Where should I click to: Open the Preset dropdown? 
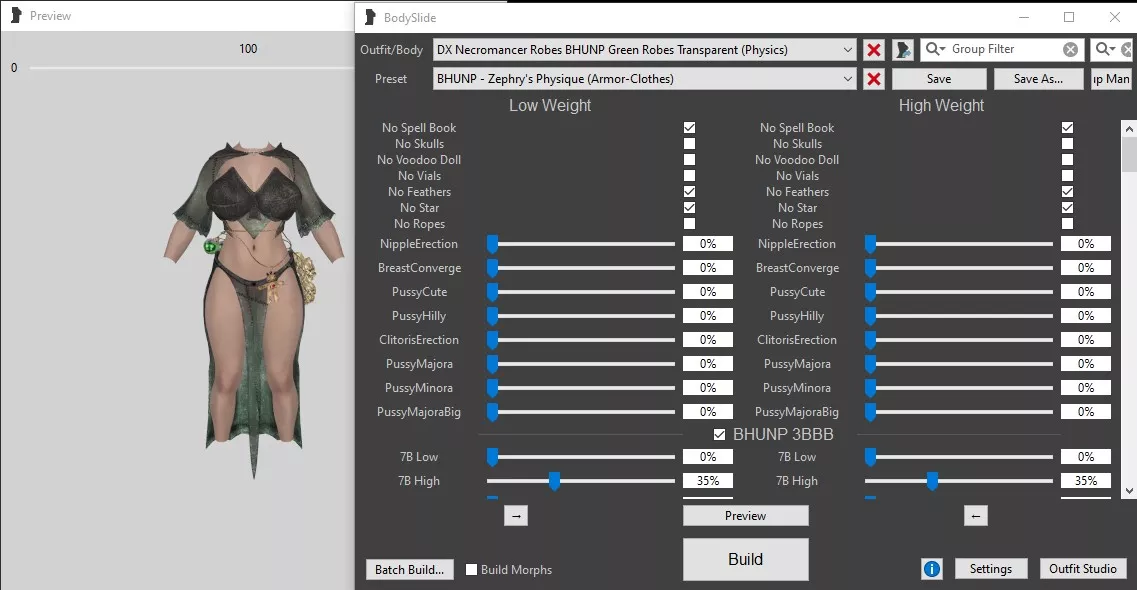click(645, 78)
